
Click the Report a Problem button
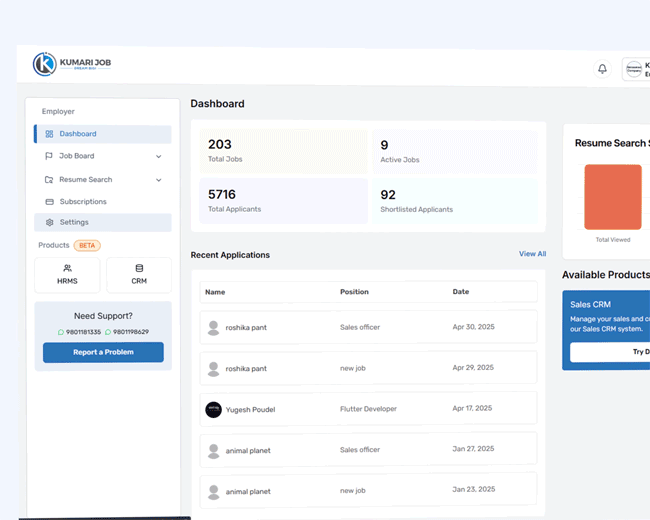tap(103, 352)
